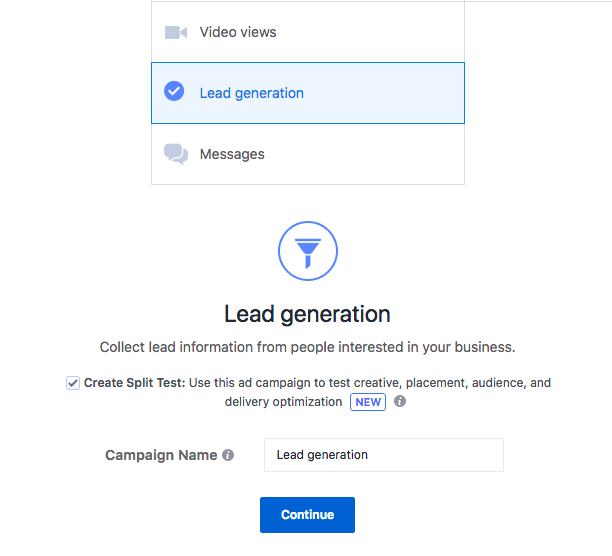Click into the Campaign Name text field
The height and width of the screenshot is (556, 612).
coord(383,455)
